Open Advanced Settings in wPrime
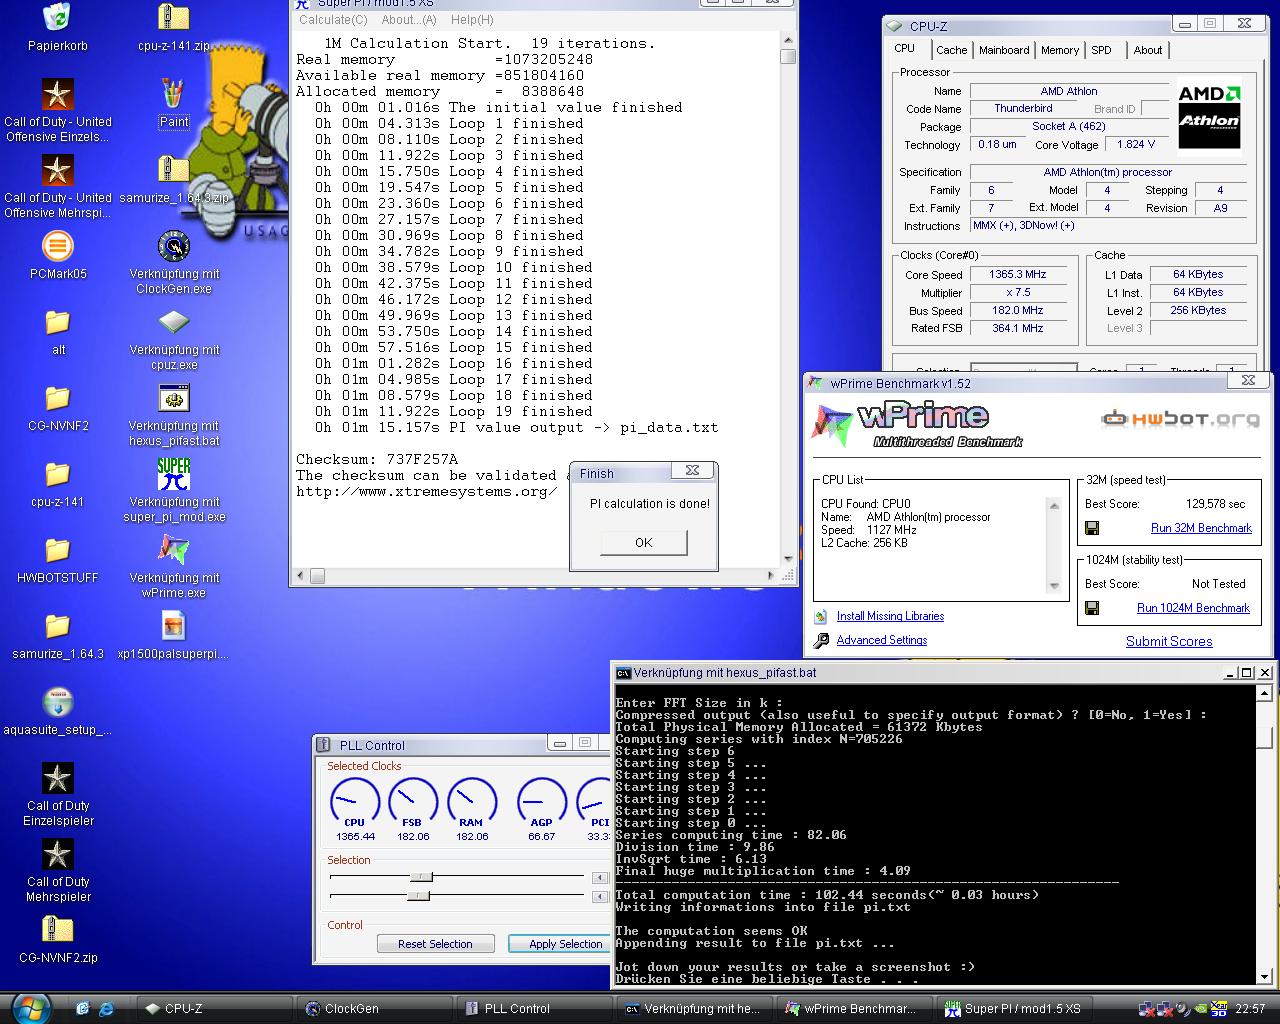1280x1024 pixels. pyautogui.click(x=882, y=640)
